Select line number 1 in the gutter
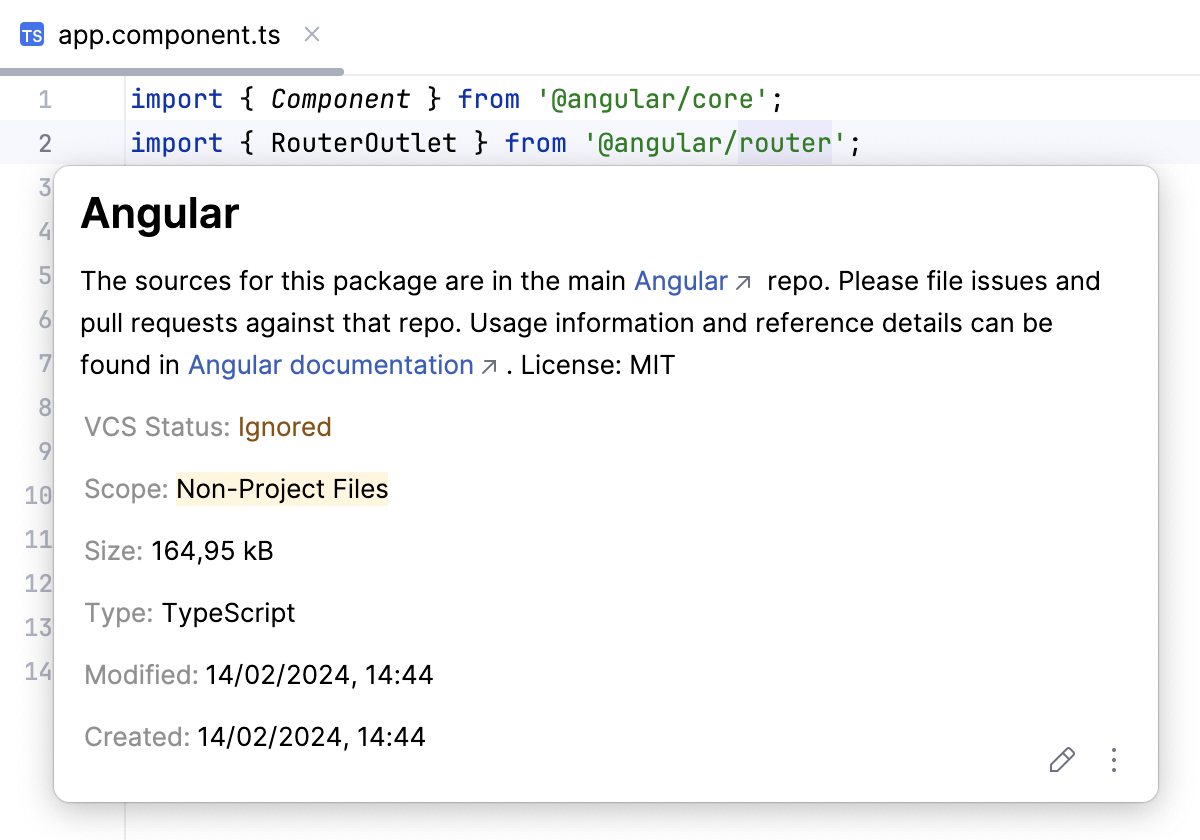The image size is (1200, 840). [45, 99]
